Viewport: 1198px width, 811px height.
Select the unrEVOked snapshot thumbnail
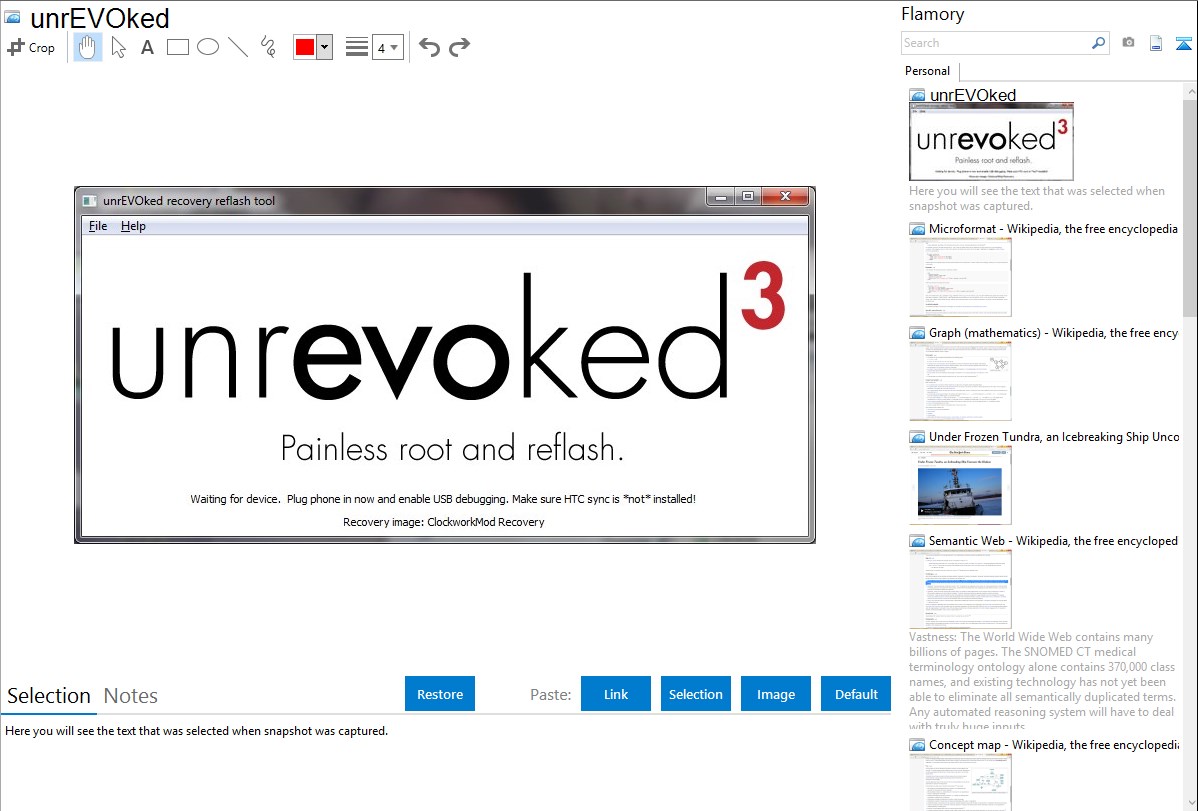[991, 142]
